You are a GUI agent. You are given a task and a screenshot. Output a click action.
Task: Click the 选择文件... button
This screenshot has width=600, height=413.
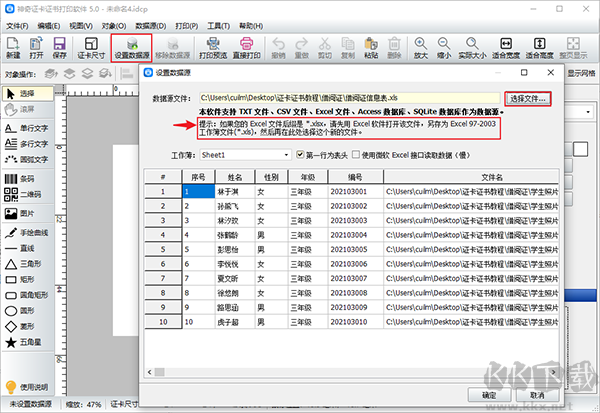(528, 99)
